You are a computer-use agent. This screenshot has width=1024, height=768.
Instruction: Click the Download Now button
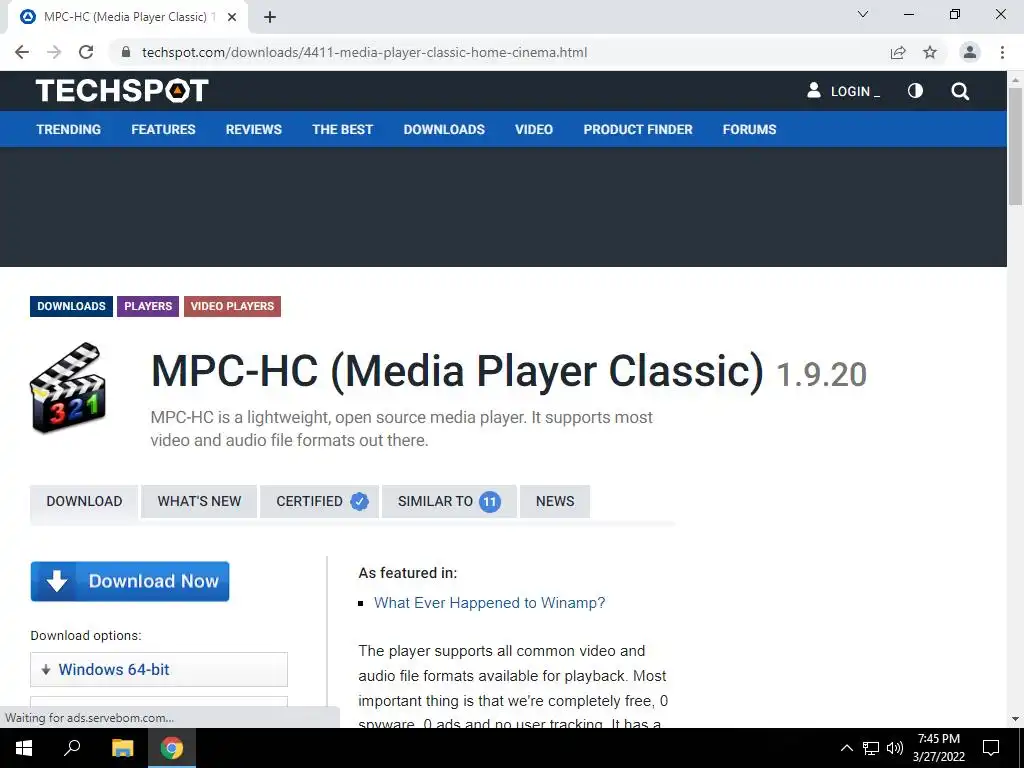click(130, 581)
